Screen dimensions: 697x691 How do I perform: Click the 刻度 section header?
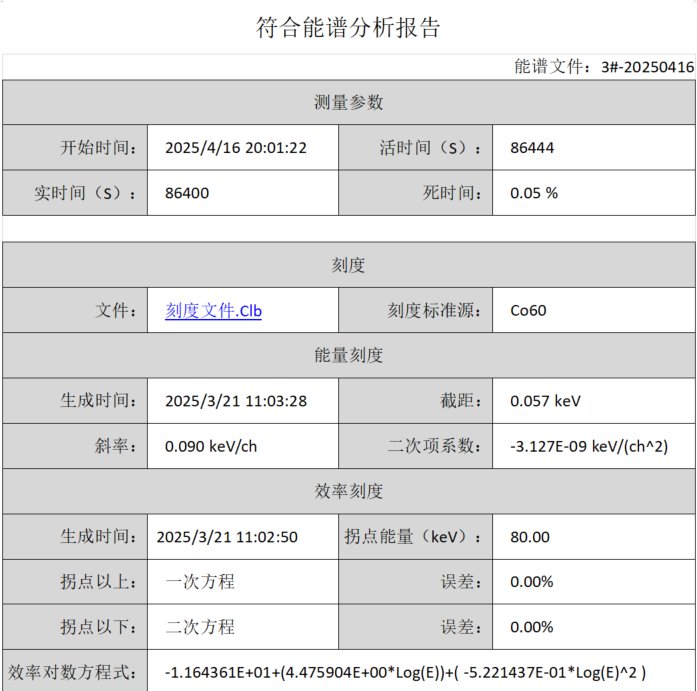click(348, 265)
